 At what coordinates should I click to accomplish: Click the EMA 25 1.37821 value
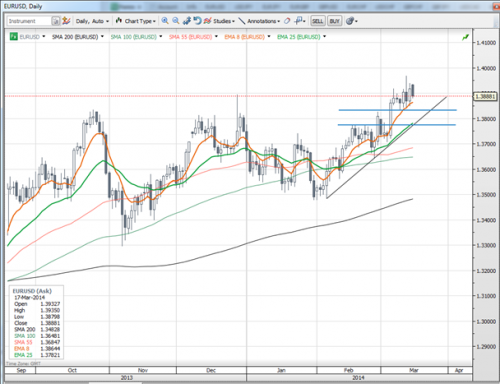point(50,355)
